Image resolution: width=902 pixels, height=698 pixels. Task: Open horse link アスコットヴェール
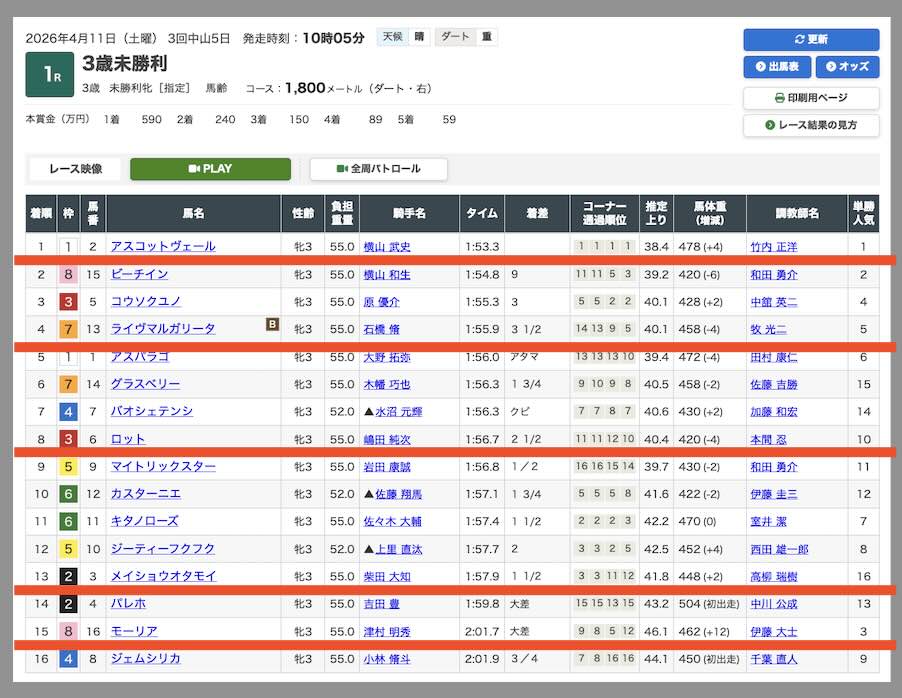click(x=163, y=247)
